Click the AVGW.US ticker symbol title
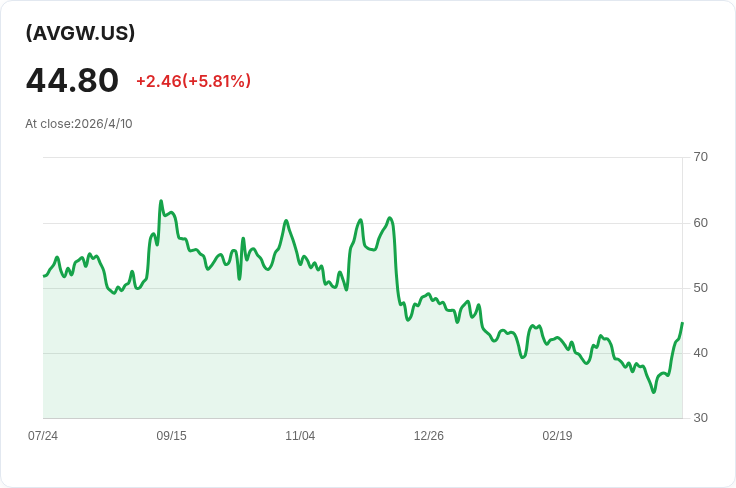Screen dimensions: 736x488 pos(80,33)
